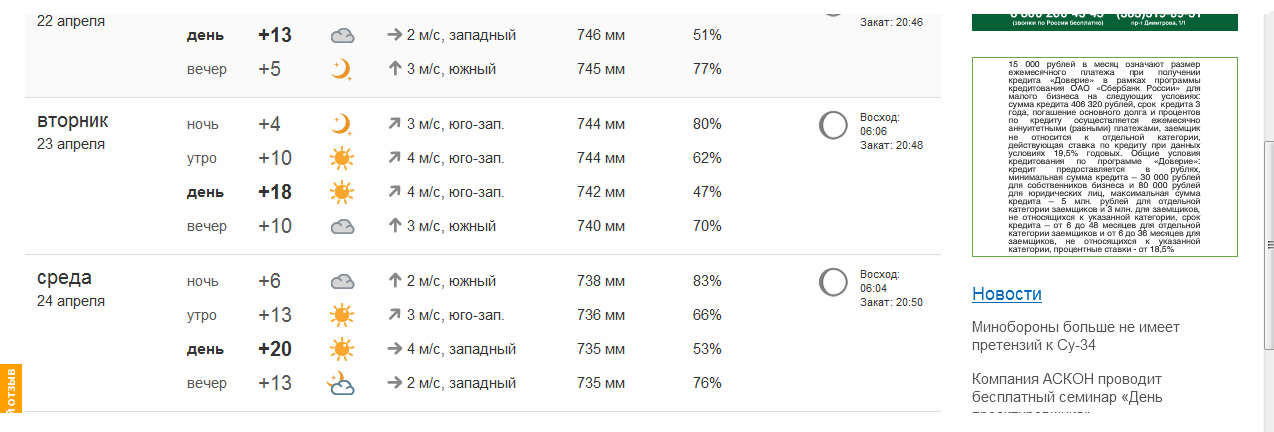Image resolution: width=1274 pixels, height=432 pixels.
Task: Click the moon phase icon for Wednesday
Action: coord(833,282)
